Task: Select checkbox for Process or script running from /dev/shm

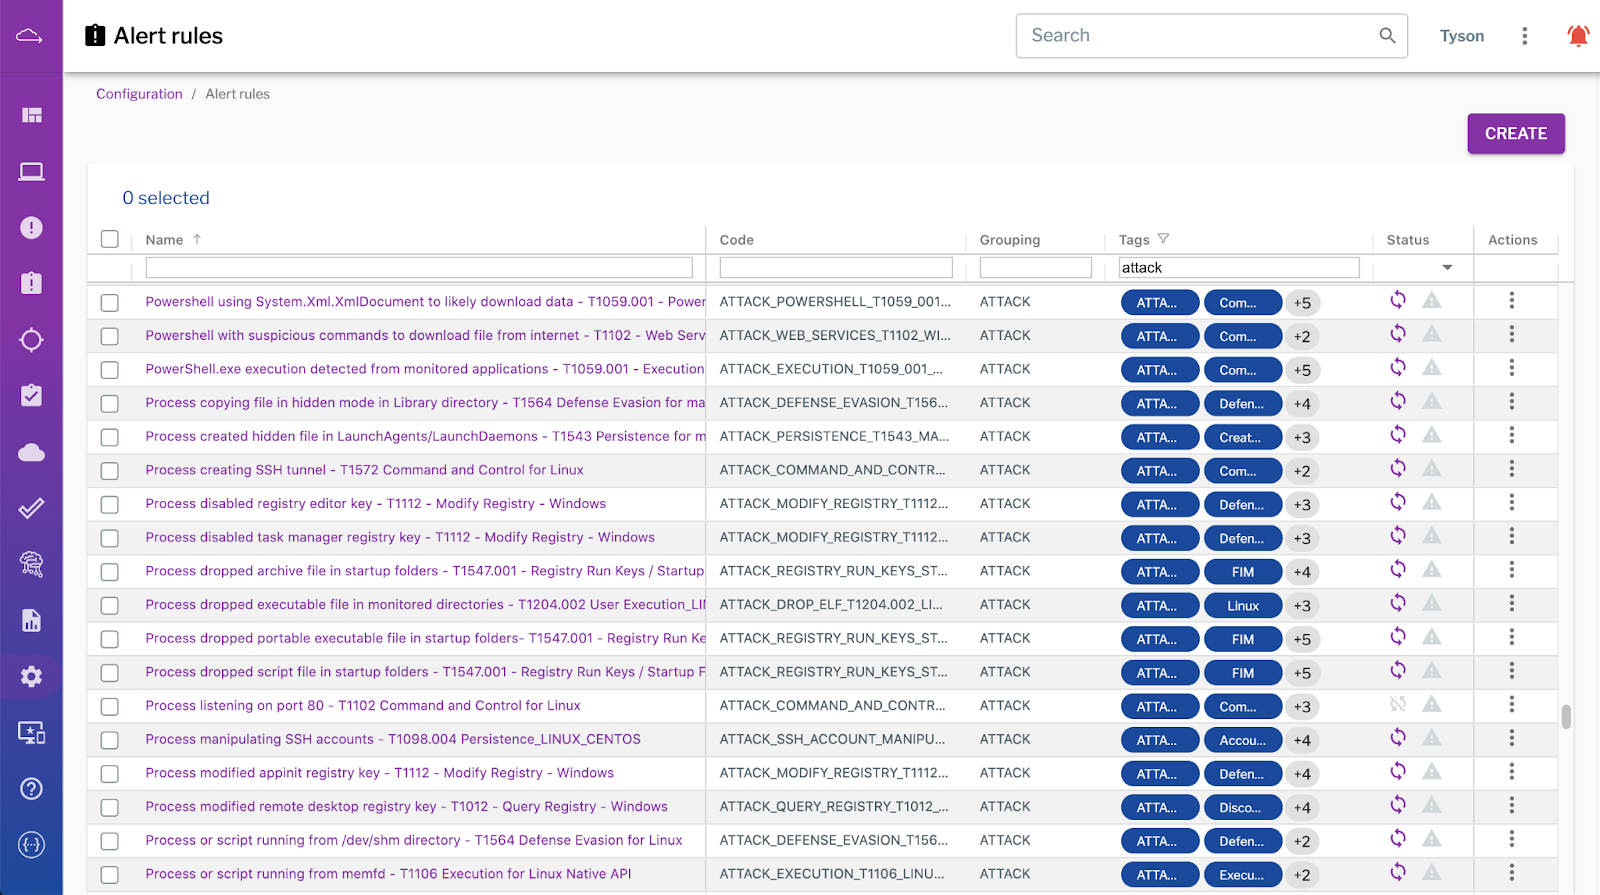Action: point(110,841)
